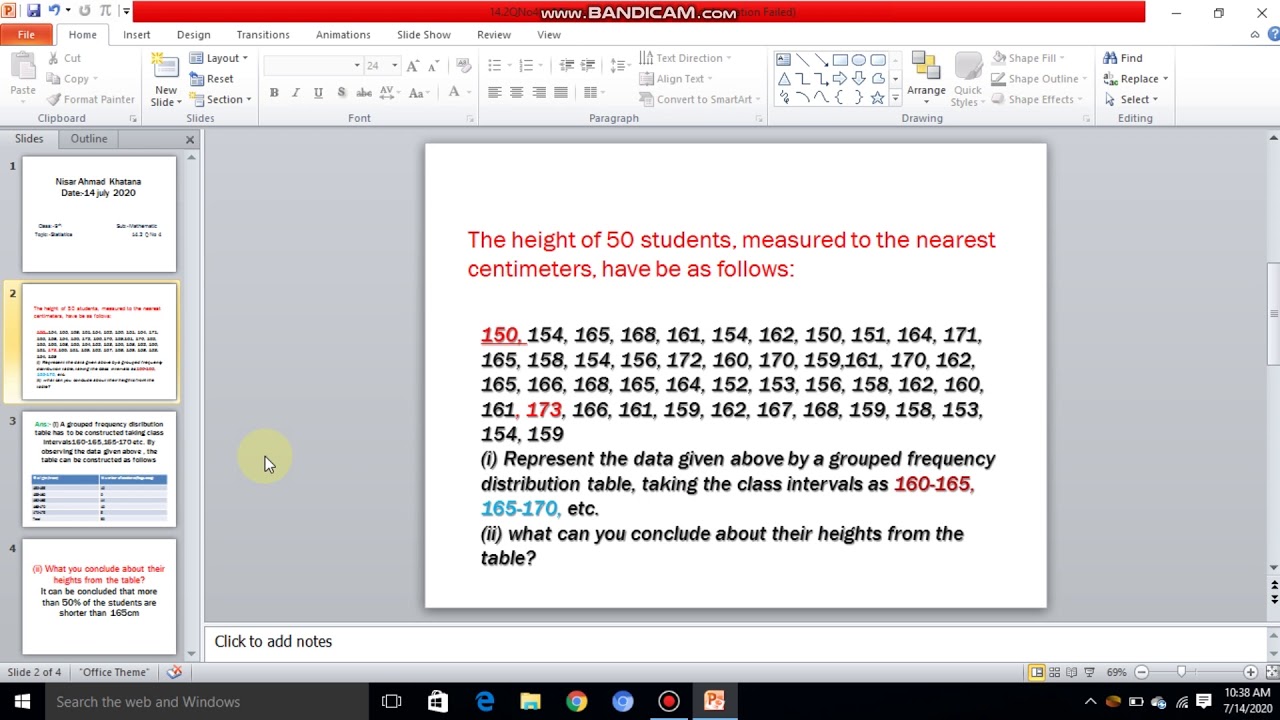Toggle italic formatting

click(295, 93)
